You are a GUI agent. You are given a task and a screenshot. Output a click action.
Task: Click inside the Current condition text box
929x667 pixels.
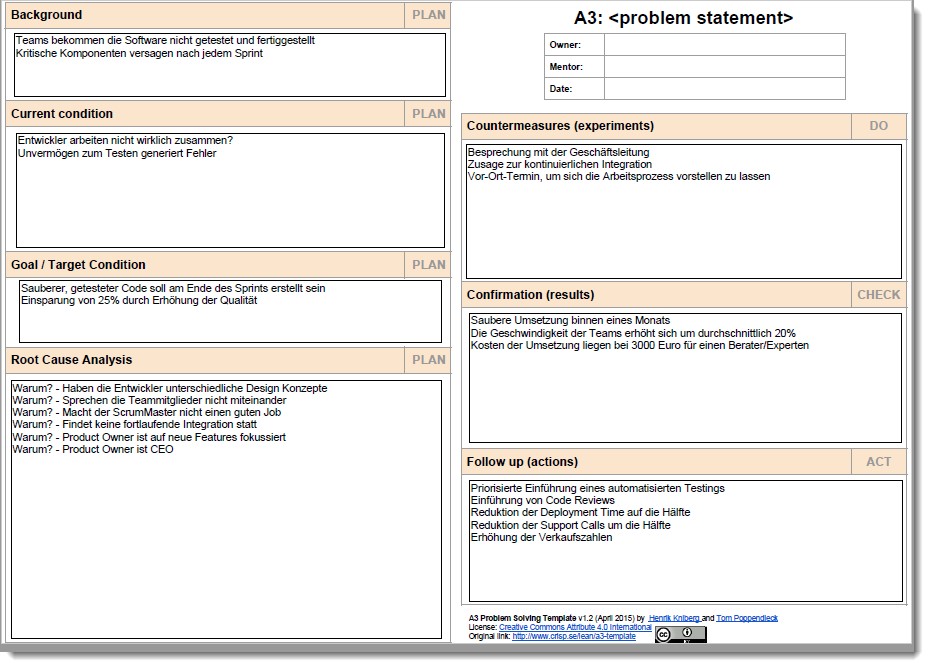(x=230, y=200)
